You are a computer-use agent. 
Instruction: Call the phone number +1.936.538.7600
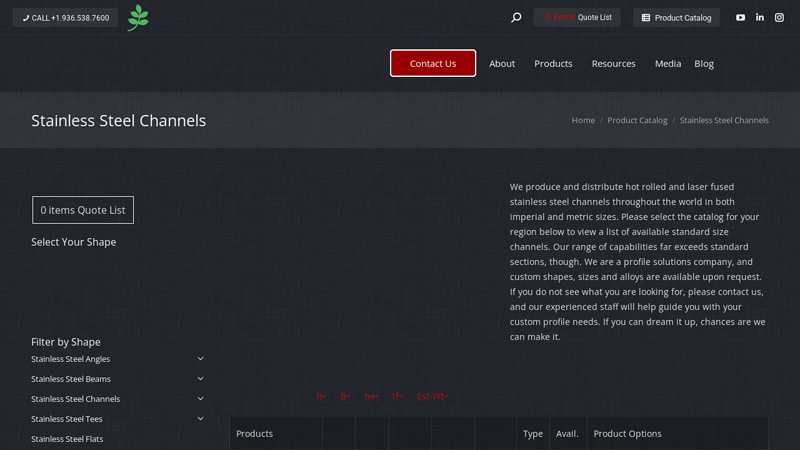[x=65, y=17]
